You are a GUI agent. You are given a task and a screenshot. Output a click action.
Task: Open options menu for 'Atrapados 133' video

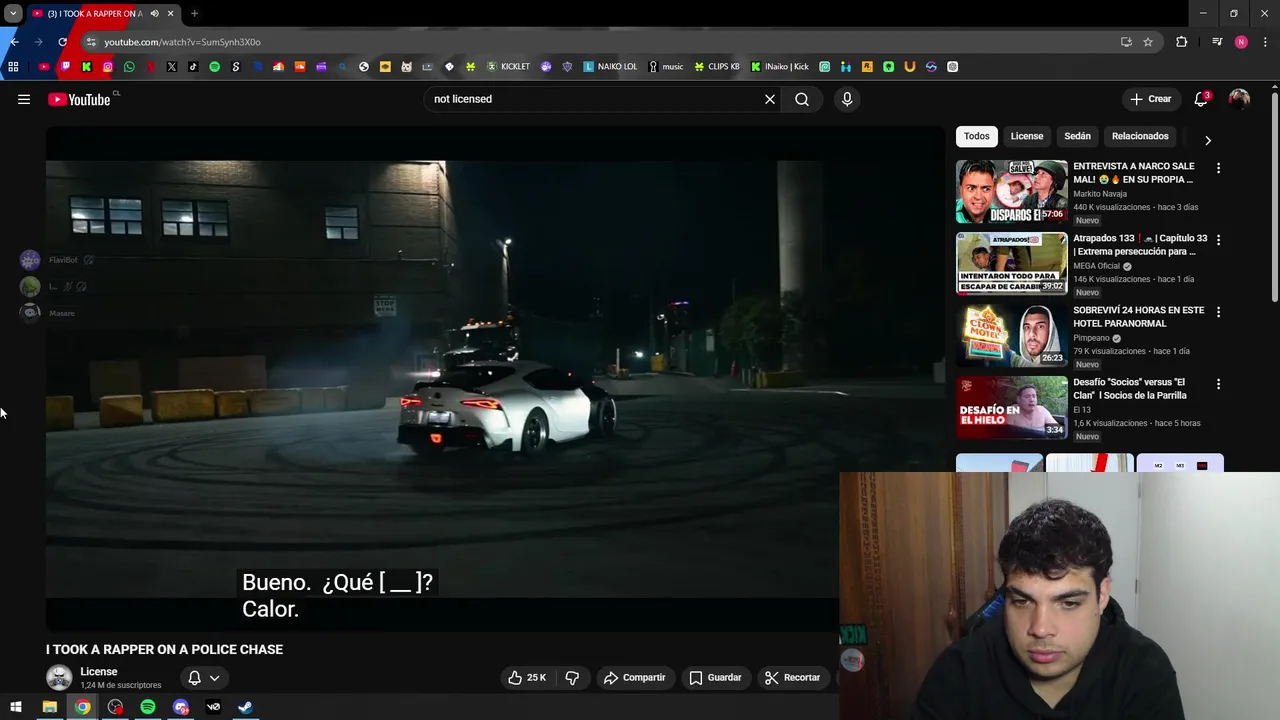click(x=1218, y=240)
